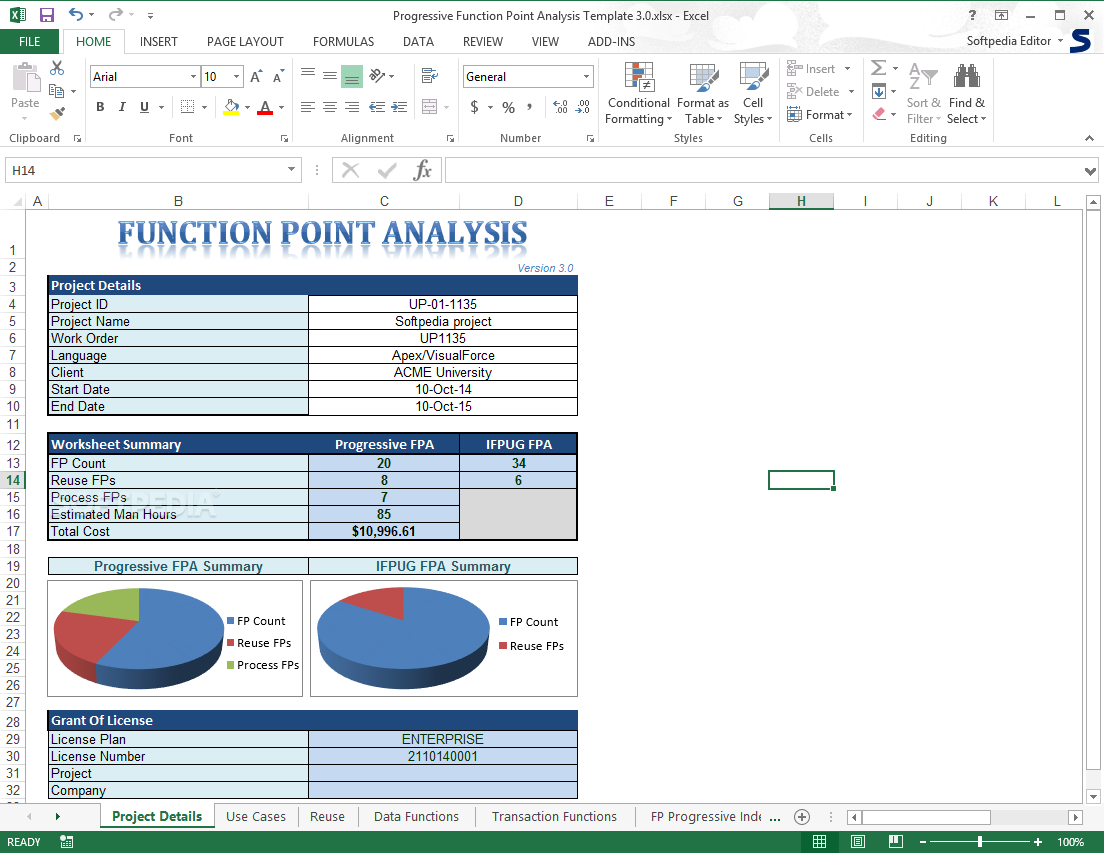Expand the formula bar
The width and height of the screenshot is (1104, 853).
coord(1090,170)
